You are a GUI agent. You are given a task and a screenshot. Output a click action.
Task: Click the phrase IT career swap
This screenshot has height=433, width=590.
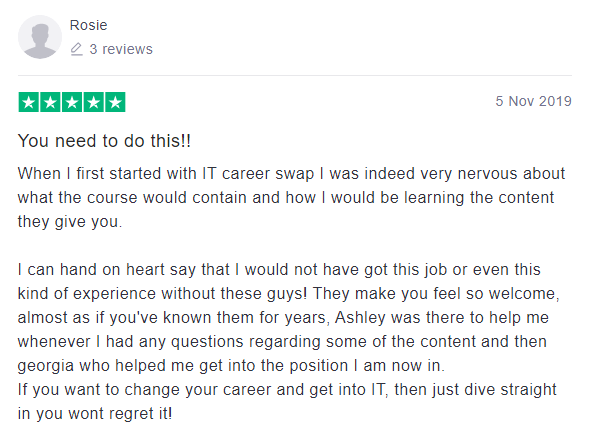[x=258, y=174]
